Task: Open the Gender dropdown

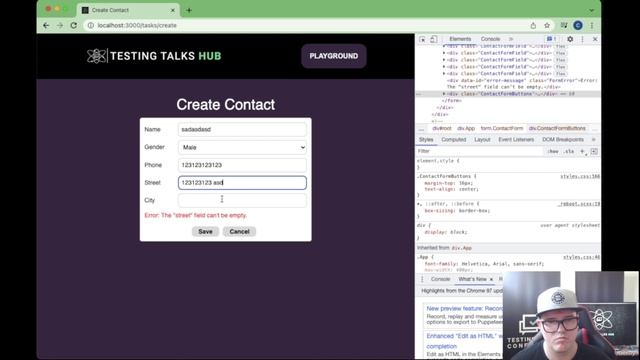Action: tap(242, 147)
